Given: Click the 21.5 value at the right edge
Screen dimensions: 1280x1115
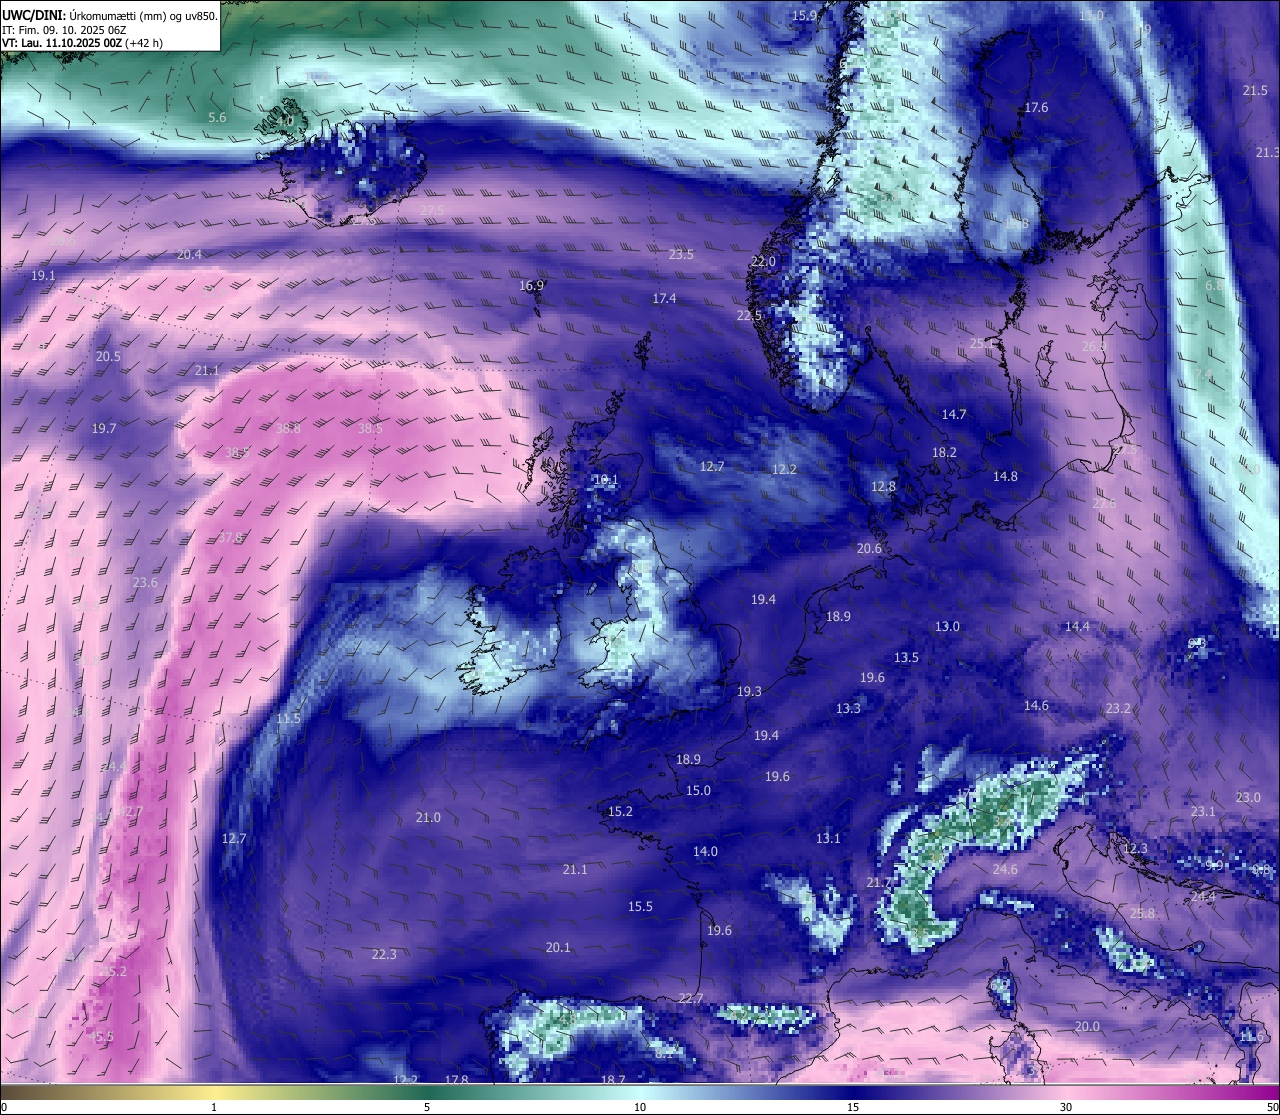Looking at the screenshot, I should coord(1255,90).
